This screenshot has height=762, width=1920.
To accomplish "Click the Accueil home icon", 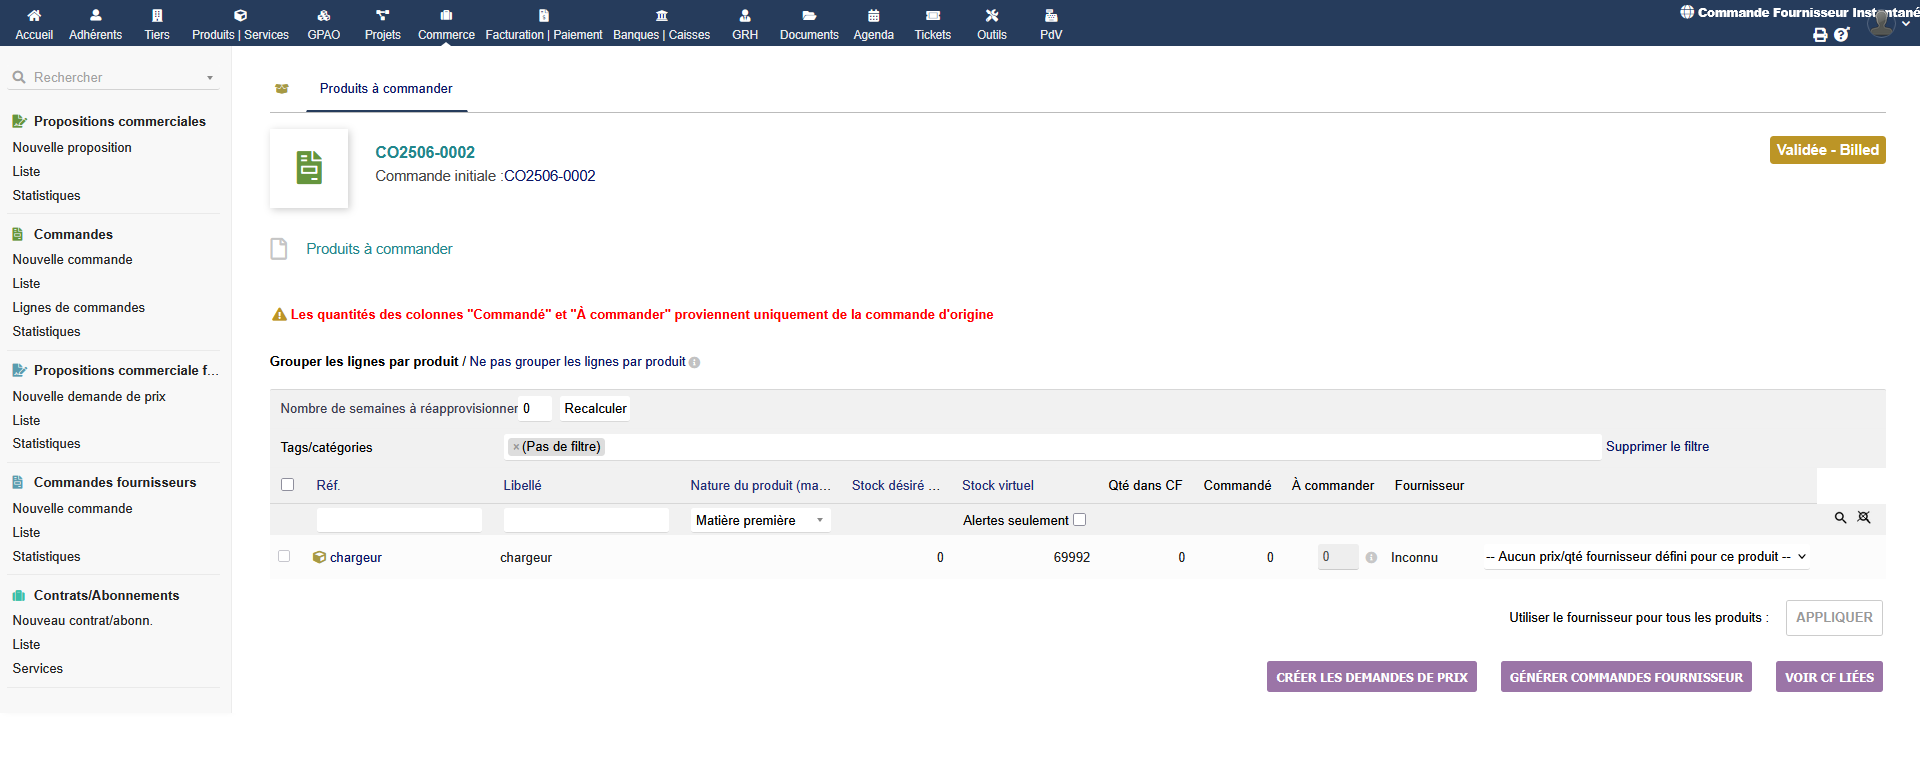I will (x=34, y=16).
